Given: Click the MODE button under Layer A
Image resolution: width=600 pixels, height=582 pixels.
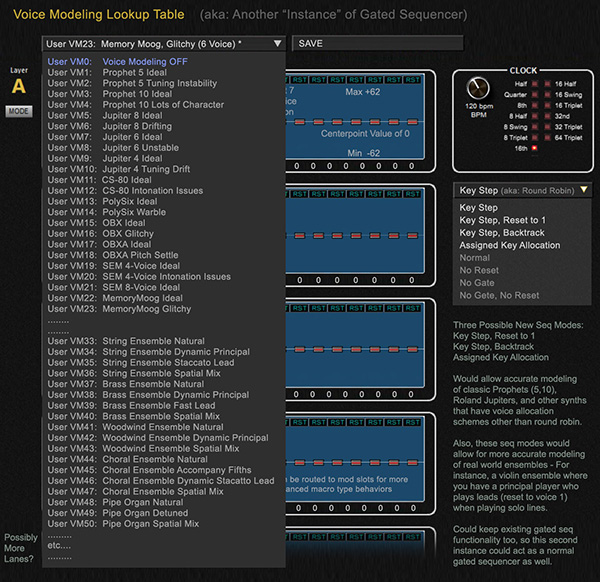Looking at the screenshot, I should (x=19, y=111).
